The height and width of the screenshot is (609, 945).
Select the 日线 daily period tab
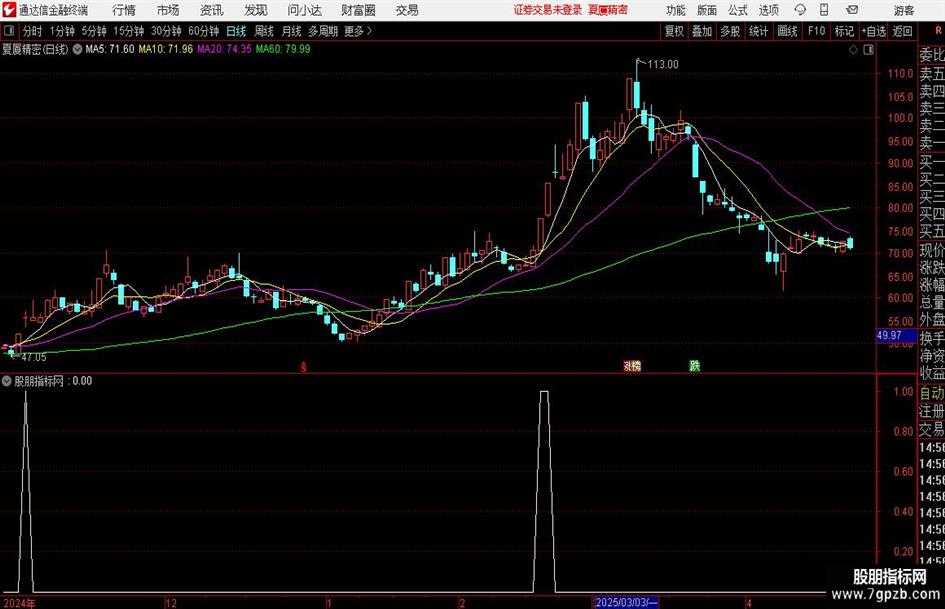[x=236, y=31]
